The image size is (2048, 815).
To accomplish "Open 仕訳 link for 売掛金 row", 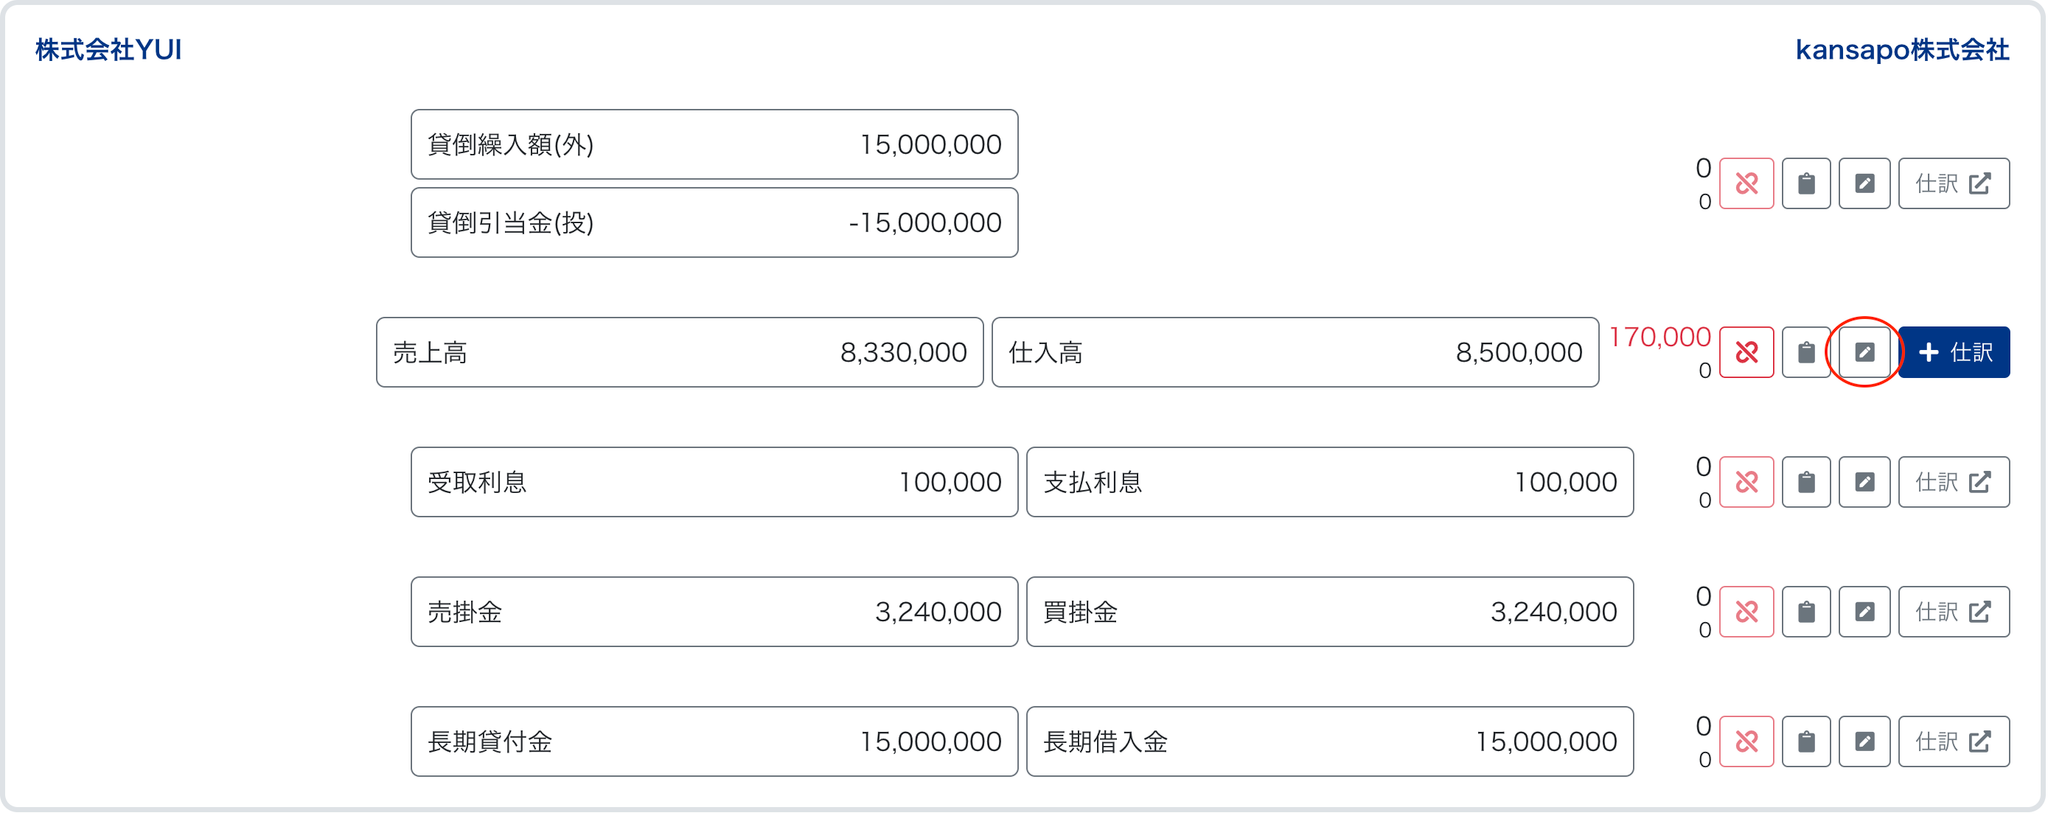I will click(1953, 612).
